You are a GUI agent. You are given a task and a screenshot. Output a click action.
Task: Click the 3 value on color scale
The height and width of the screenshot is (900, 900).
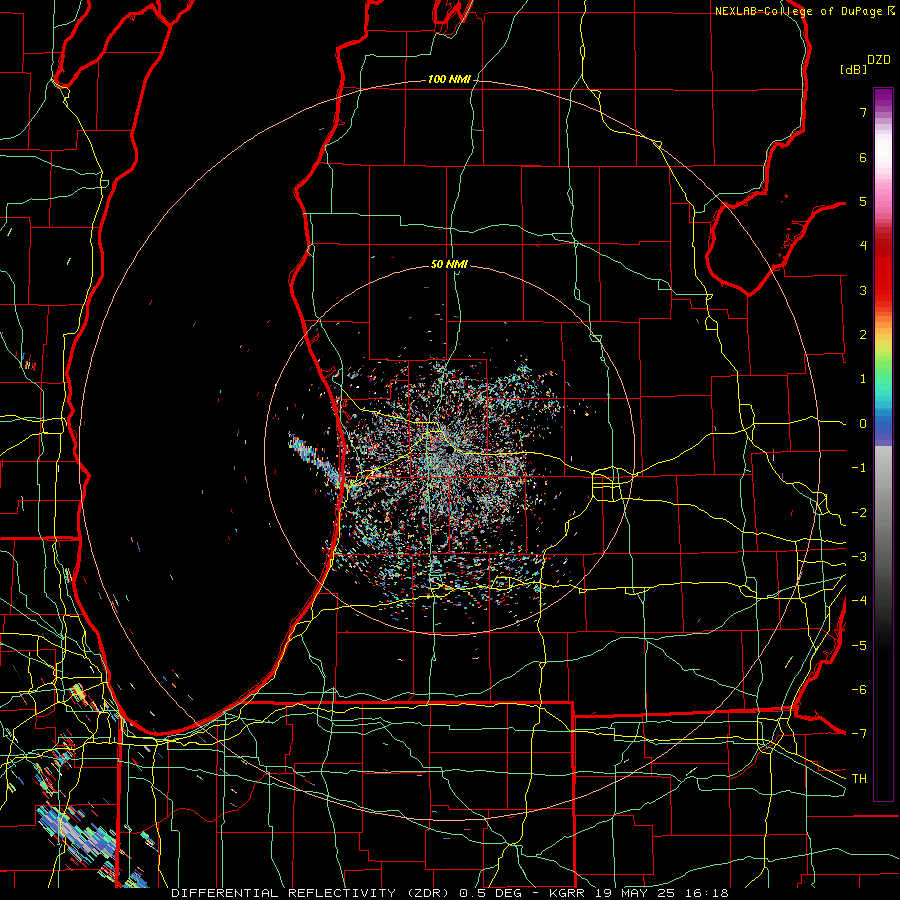863,290
